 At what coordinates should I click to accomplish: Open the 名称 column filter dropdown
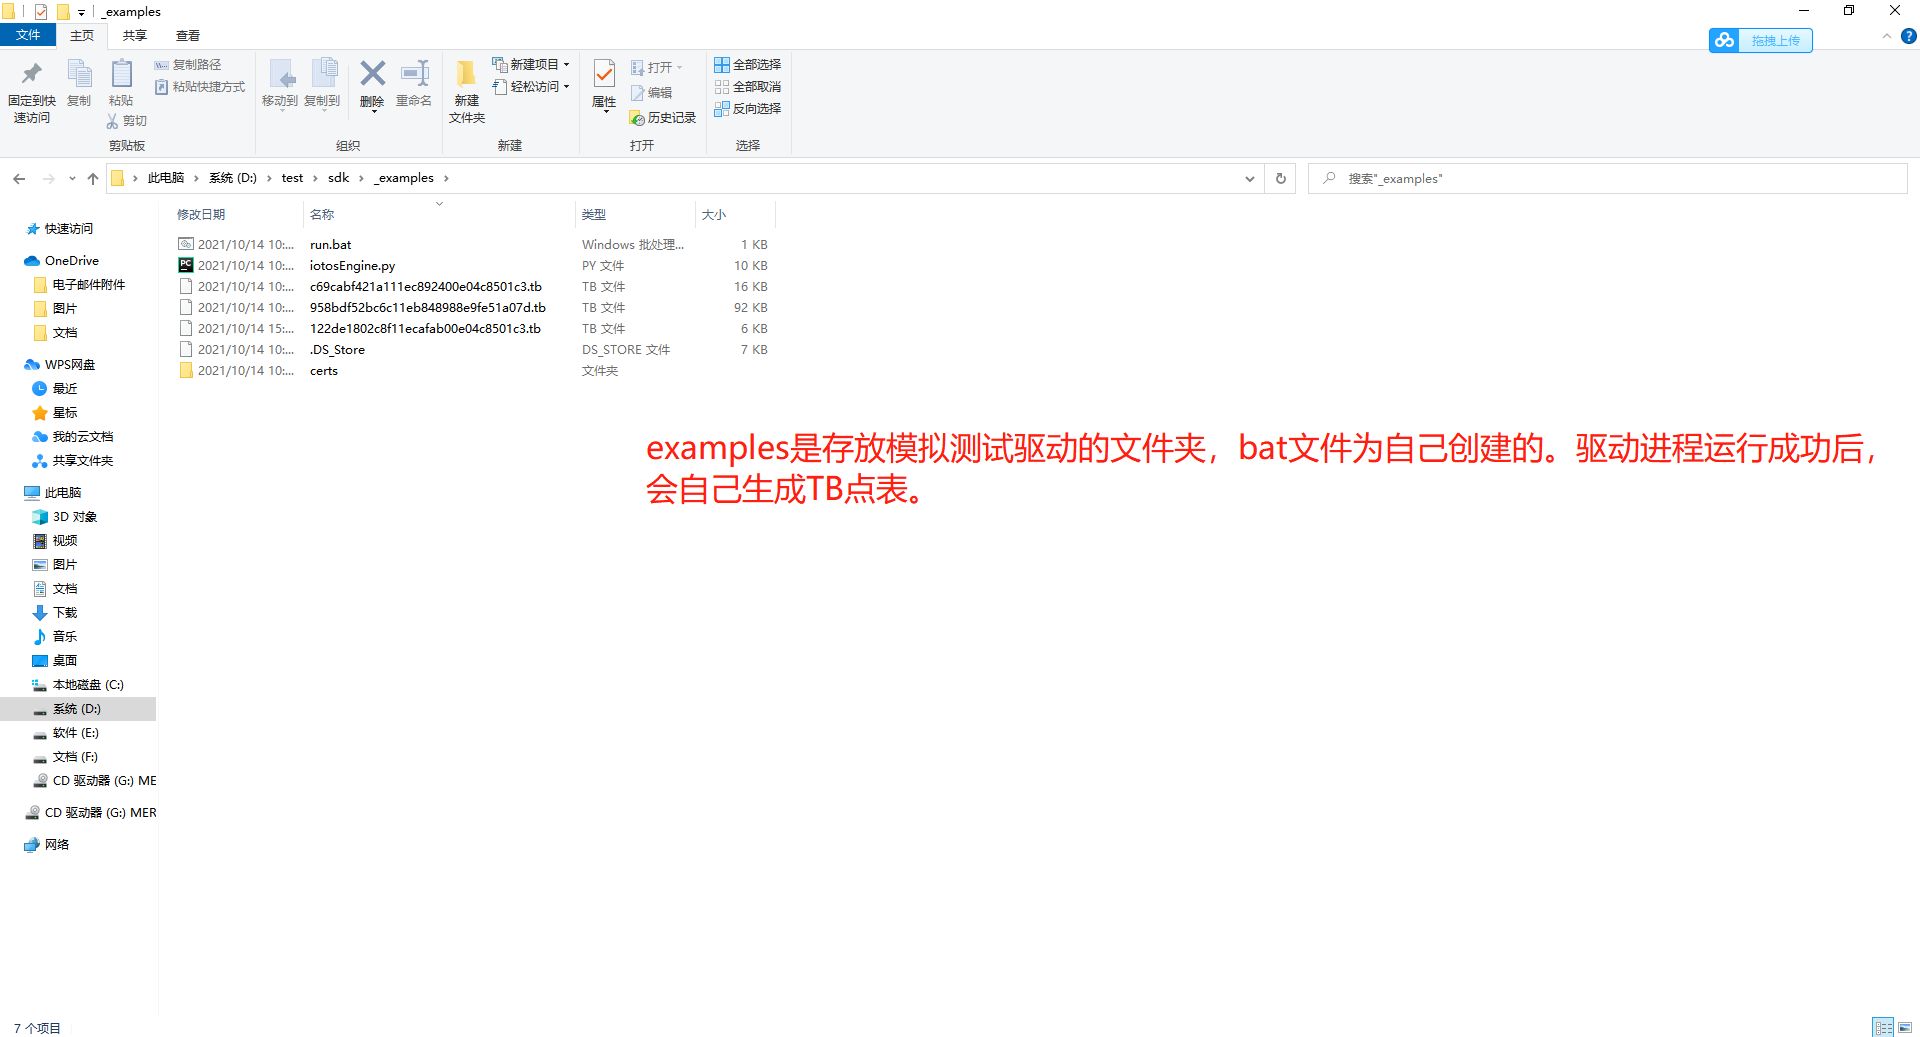(x=438, y=203)
